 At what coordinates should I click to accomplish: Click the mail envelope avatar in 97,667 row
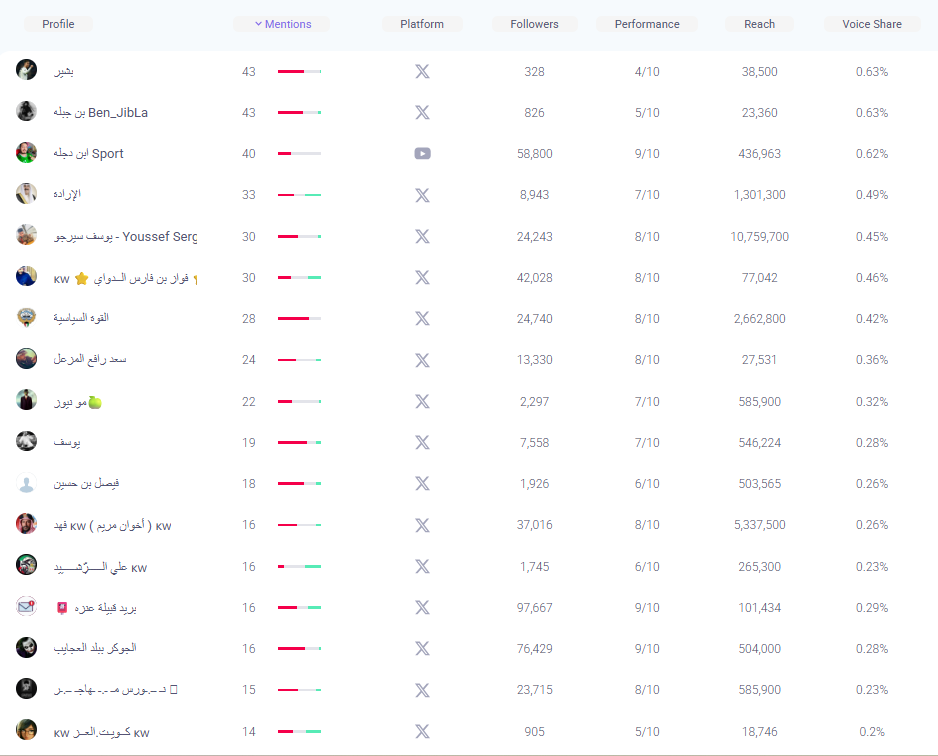[27, 606]
